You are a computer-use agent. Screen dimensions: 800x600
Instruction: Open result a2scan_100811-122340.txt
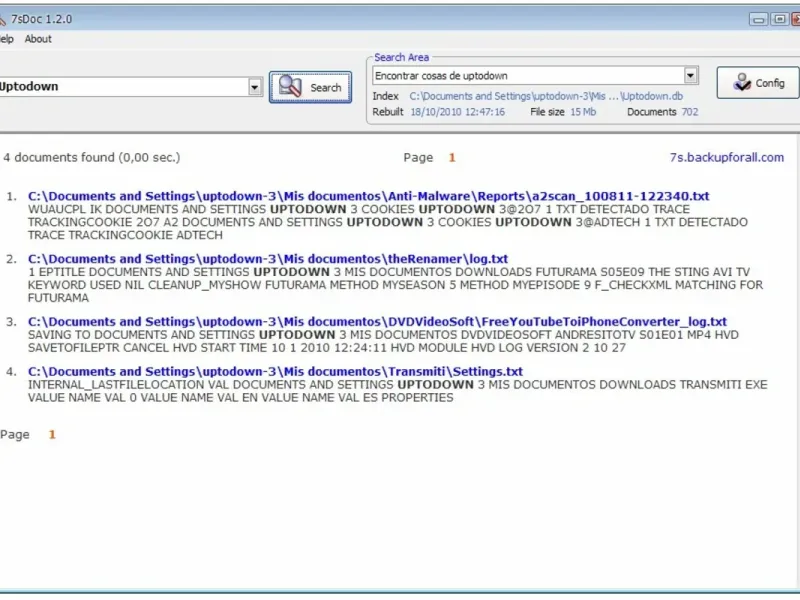click(x=368, y=196)
